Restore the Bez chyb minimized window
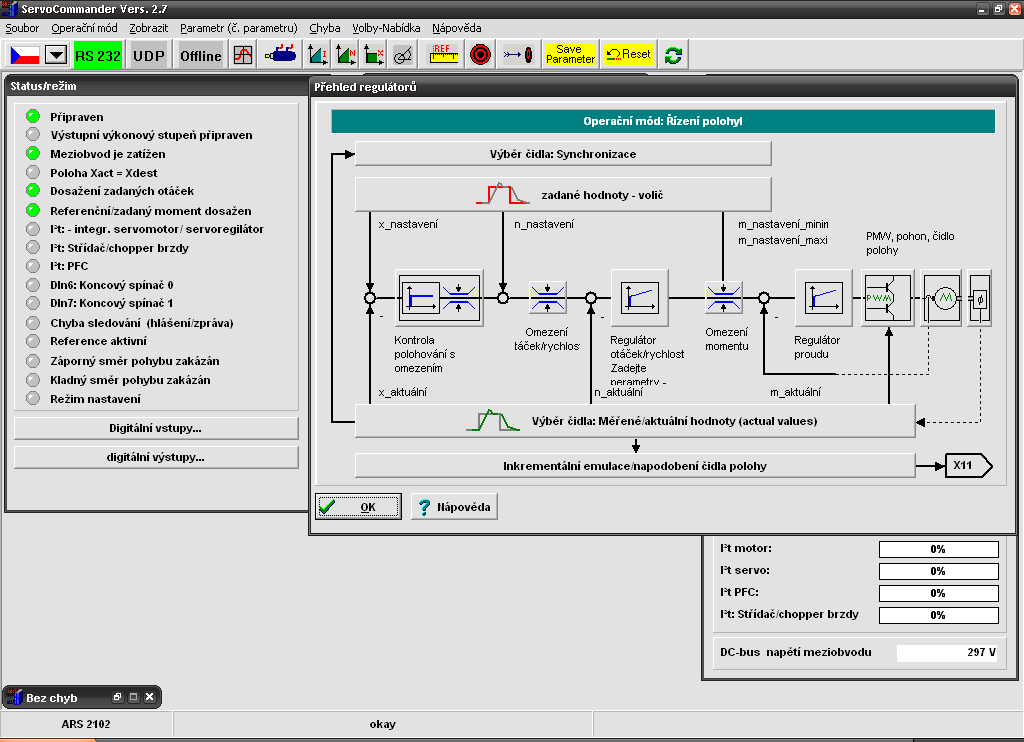The height and width of the screenshot is (742, 1024). (x=118, y=697)
